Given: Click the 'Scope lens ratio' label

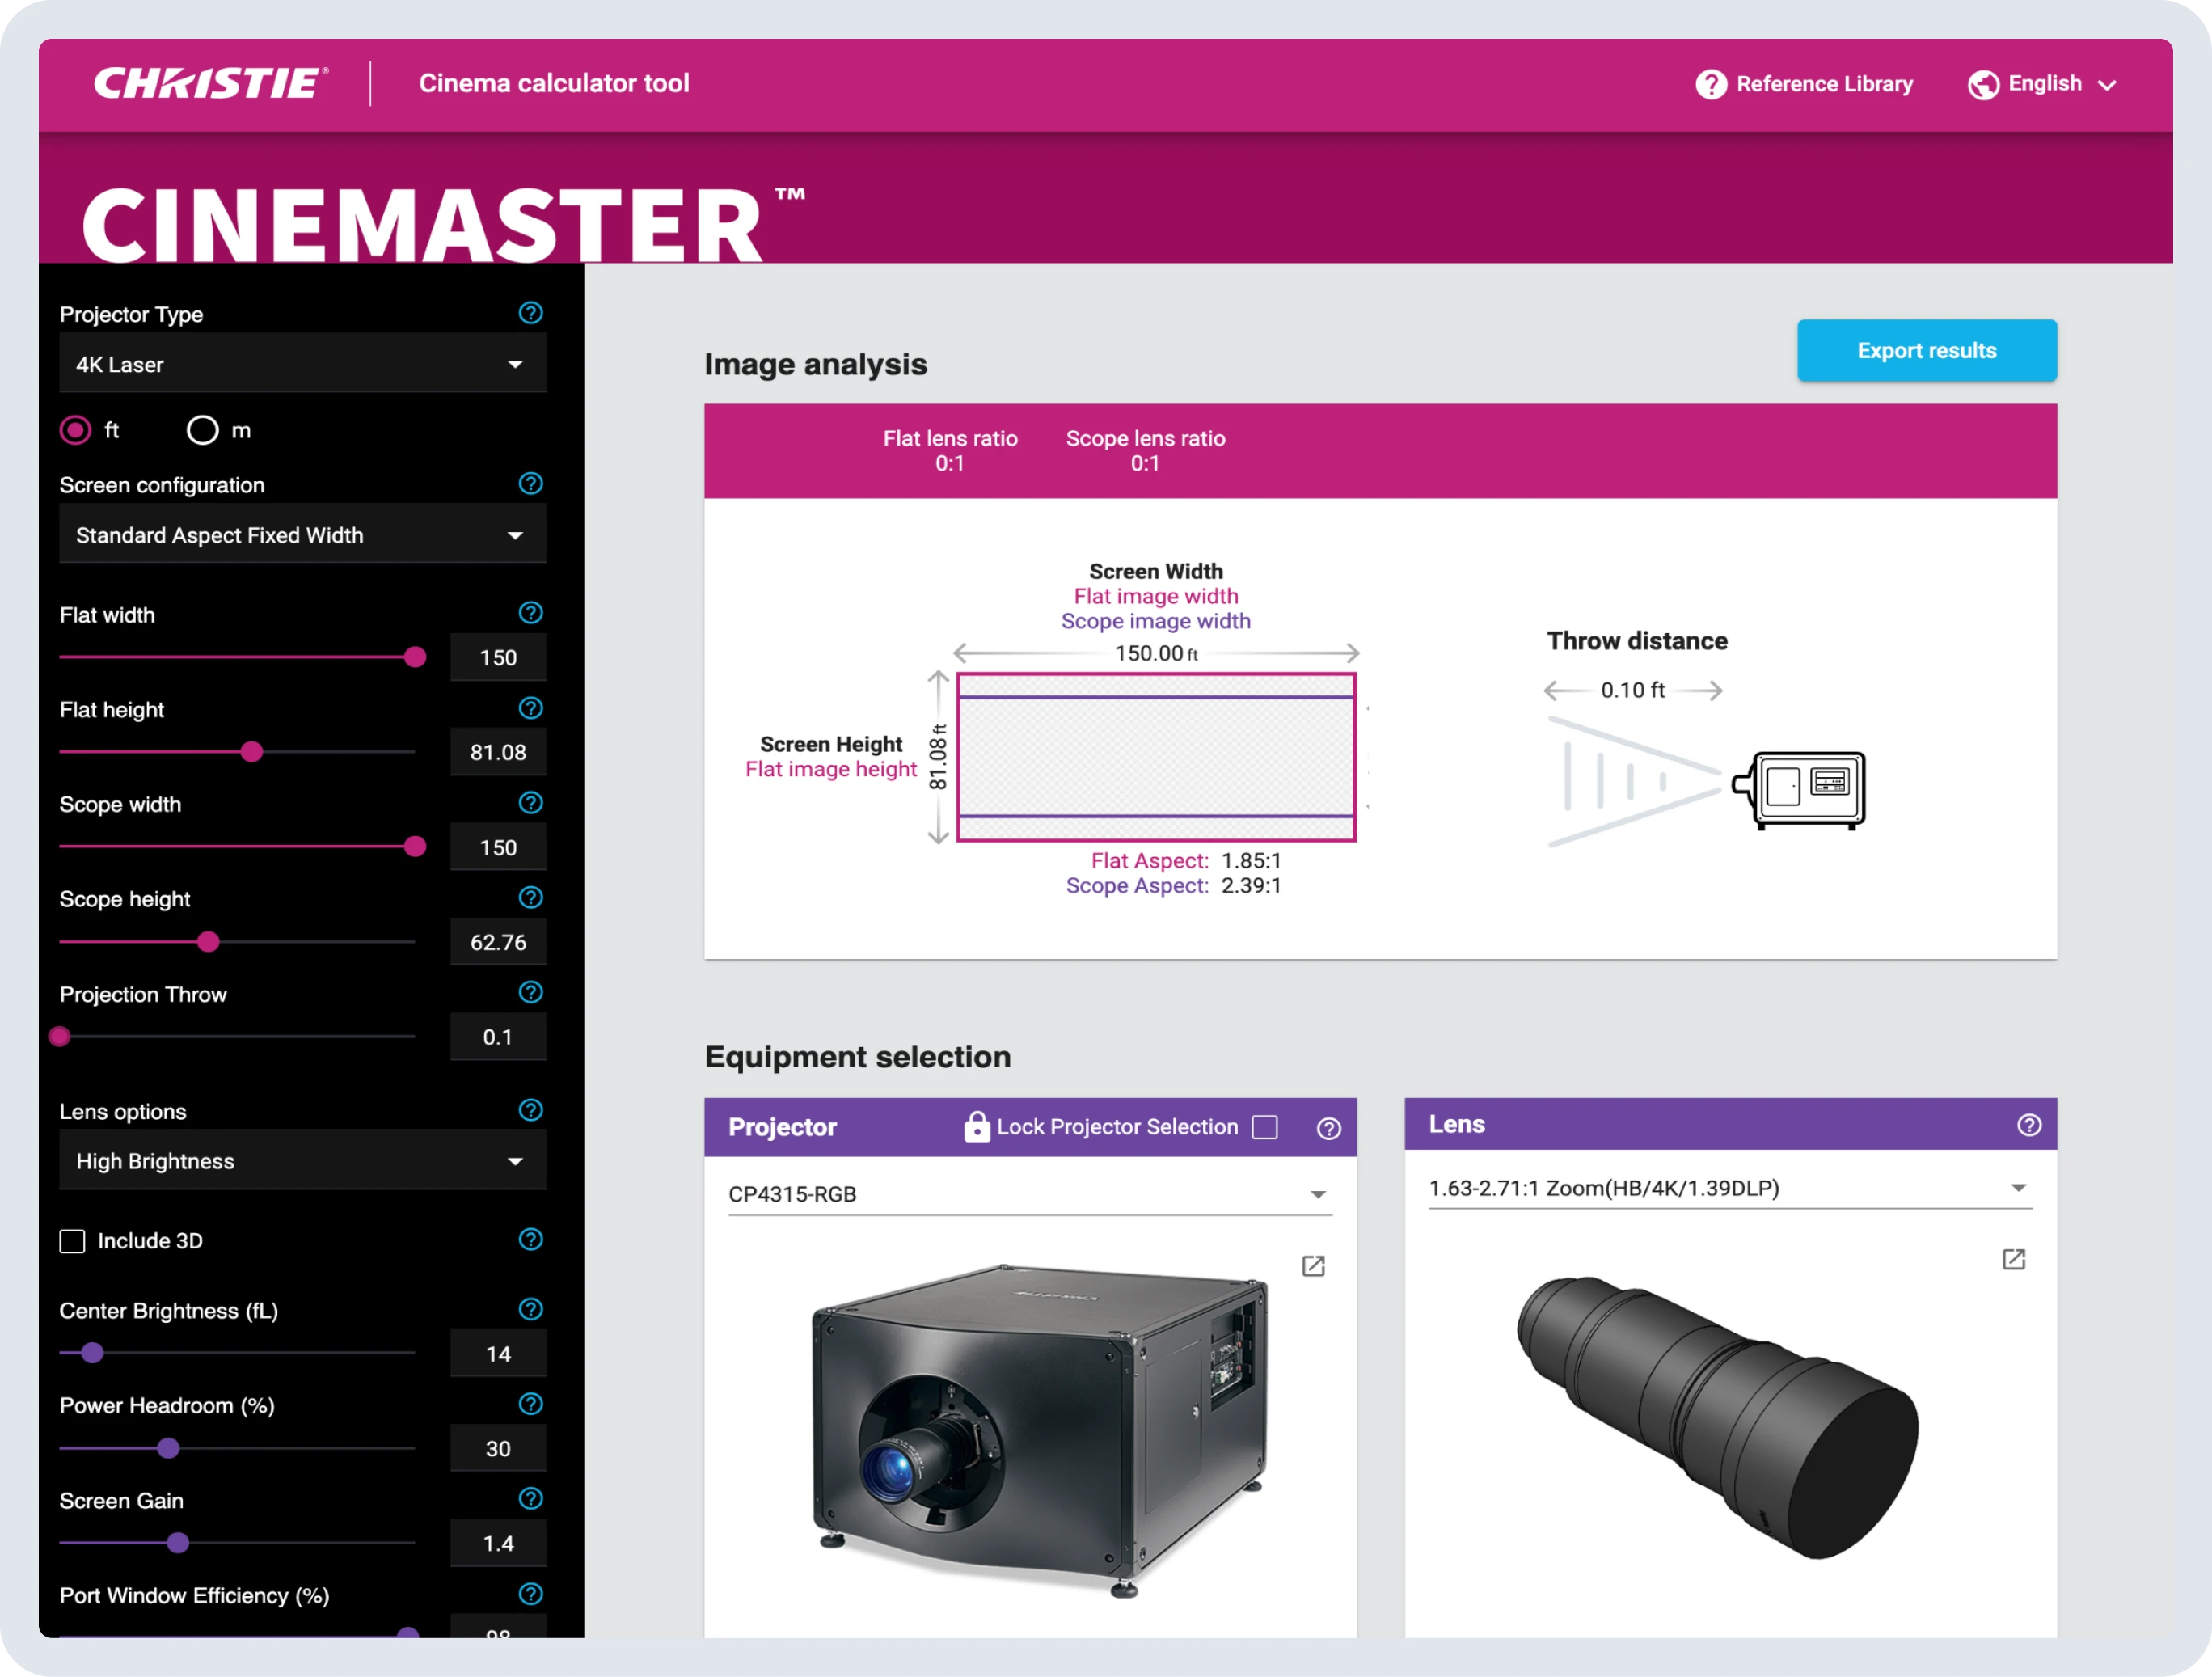Looking at the screenshot, I should coord(1145,438).
